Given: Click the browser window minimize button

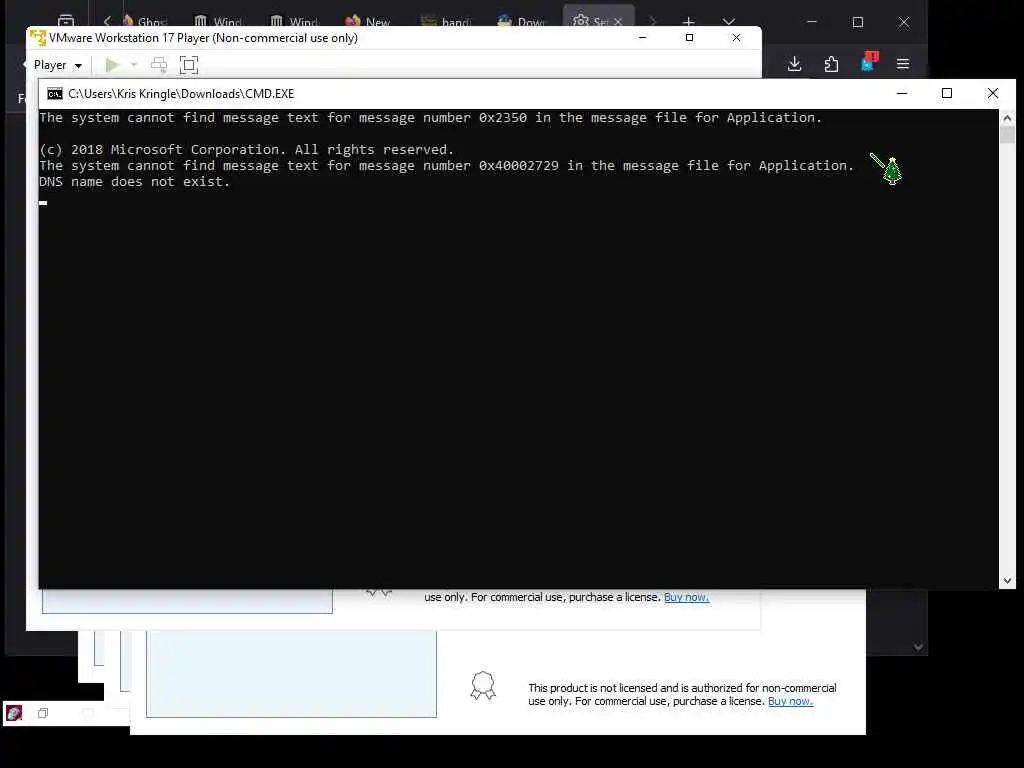Looking at the screenshot, I should pos(812,22).
